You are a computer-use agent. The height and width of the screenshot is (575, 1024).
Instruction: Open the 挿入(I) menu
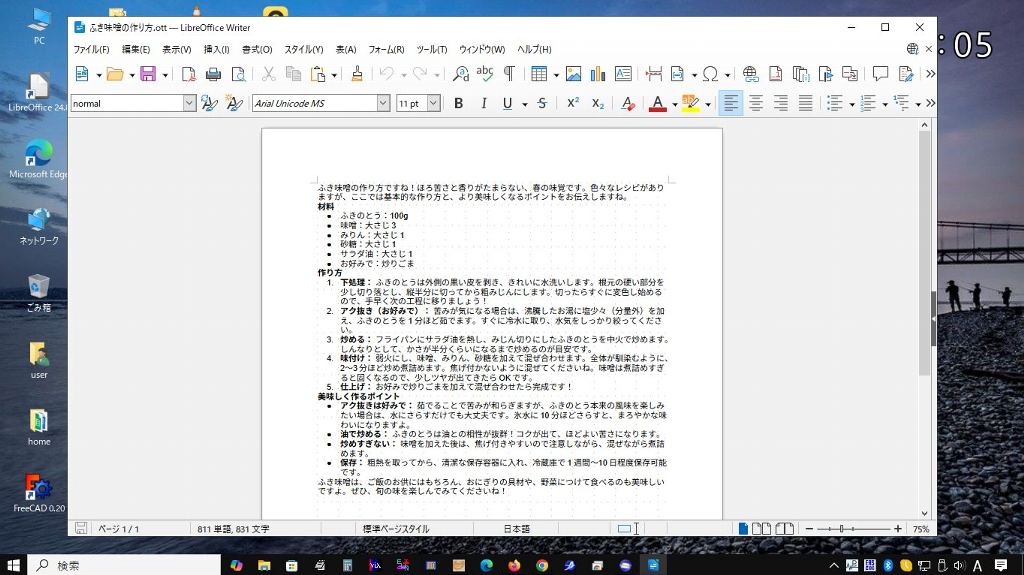point(216,49)
